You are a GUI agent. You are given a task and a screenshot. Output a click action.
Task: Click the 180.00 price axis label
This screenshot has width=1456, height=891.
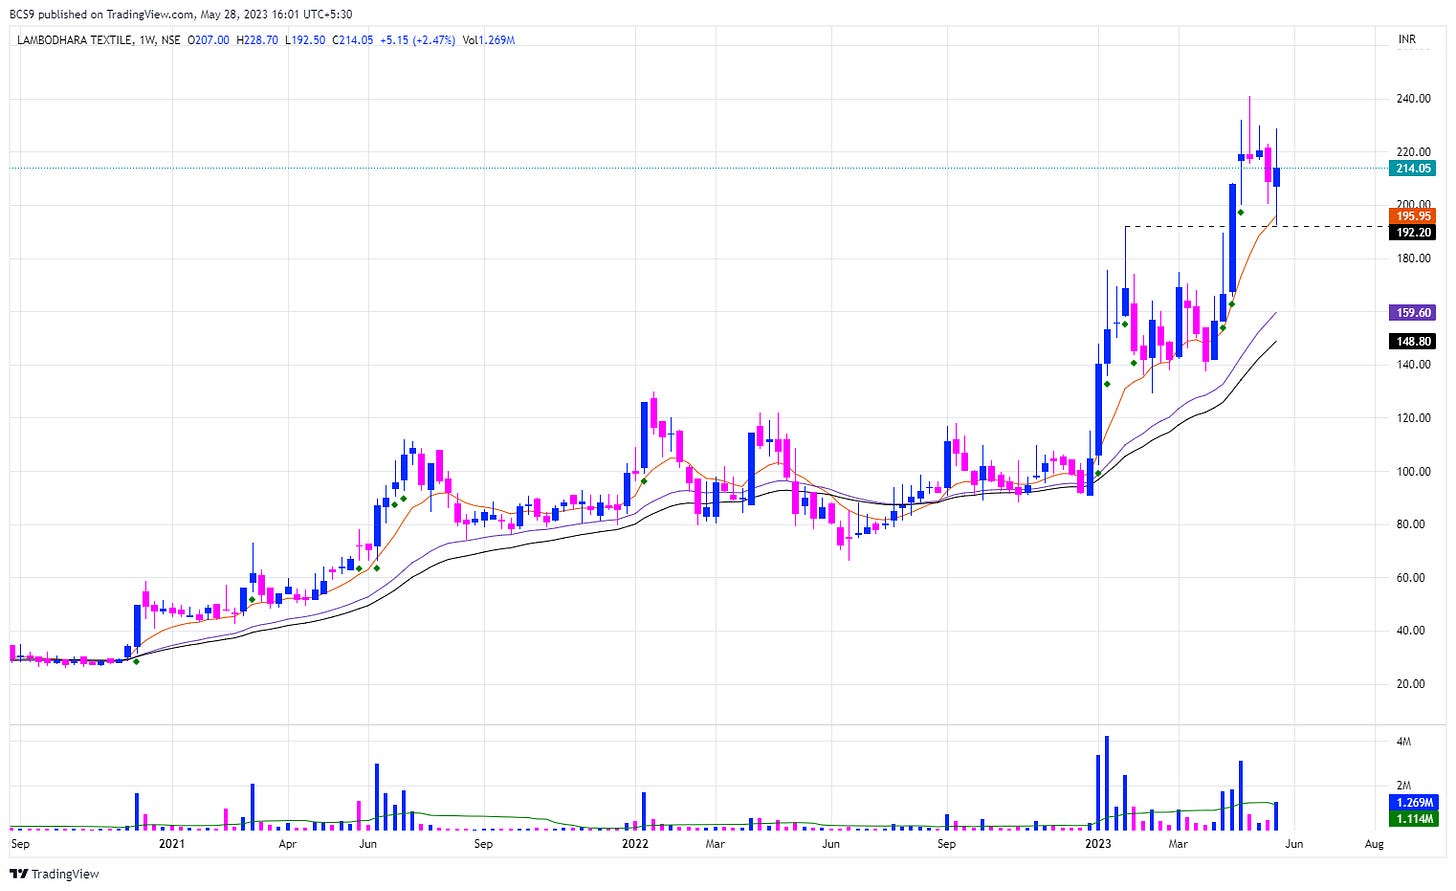(x=1413, y=258)
